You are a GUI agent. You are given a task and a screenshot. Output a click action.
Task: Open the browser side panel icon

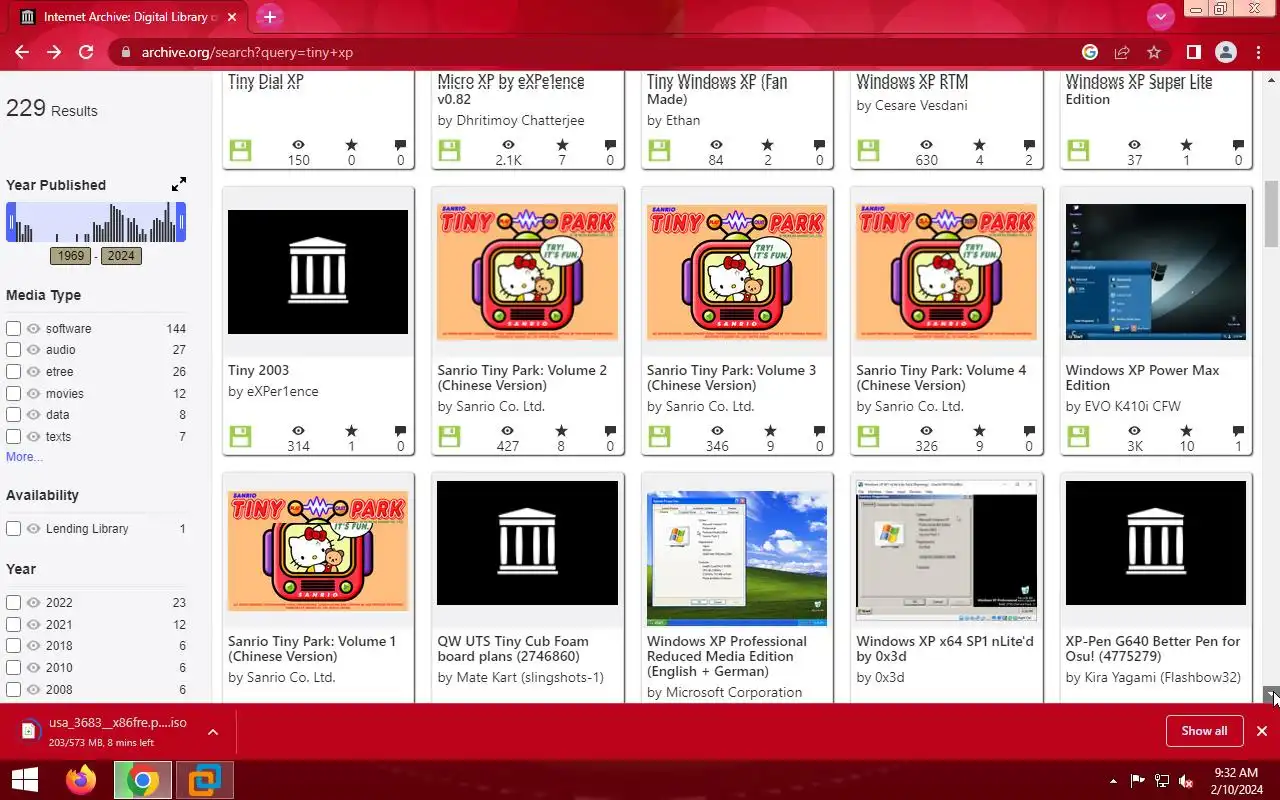pyautogui.click(x=1193, y=52)
